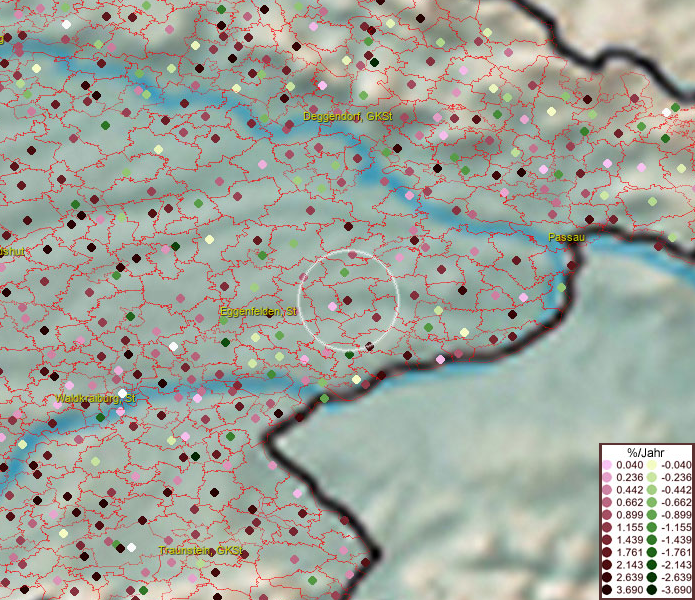Click the 3.690 darkest maroon swatch

(607, 590)
